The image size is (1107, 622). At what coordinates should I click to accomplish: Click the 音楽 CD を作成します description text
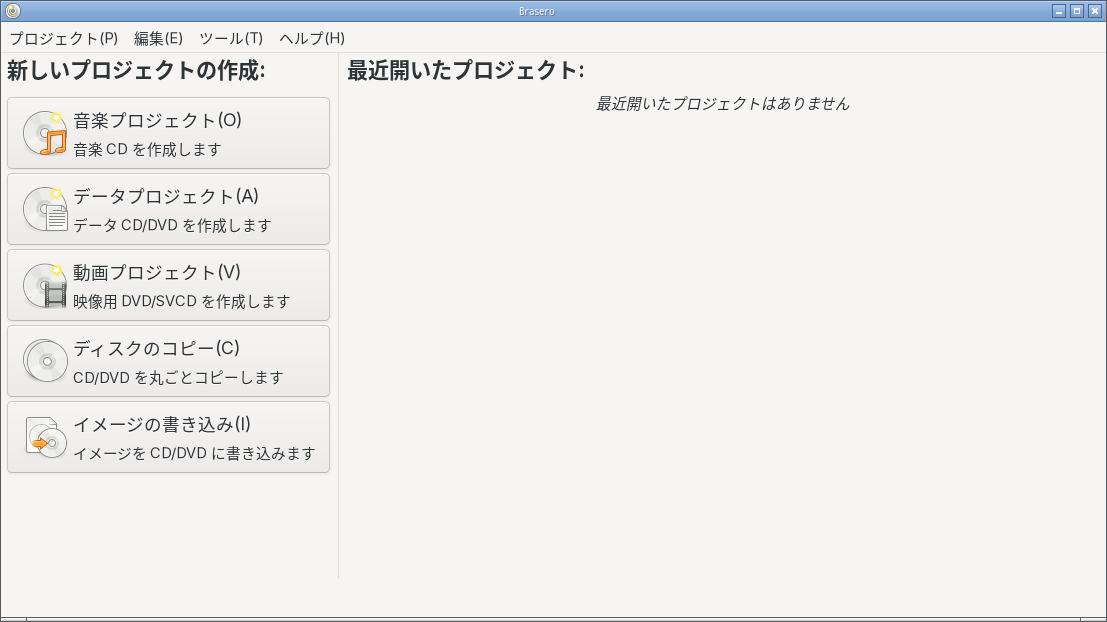[x=148, y=150]
